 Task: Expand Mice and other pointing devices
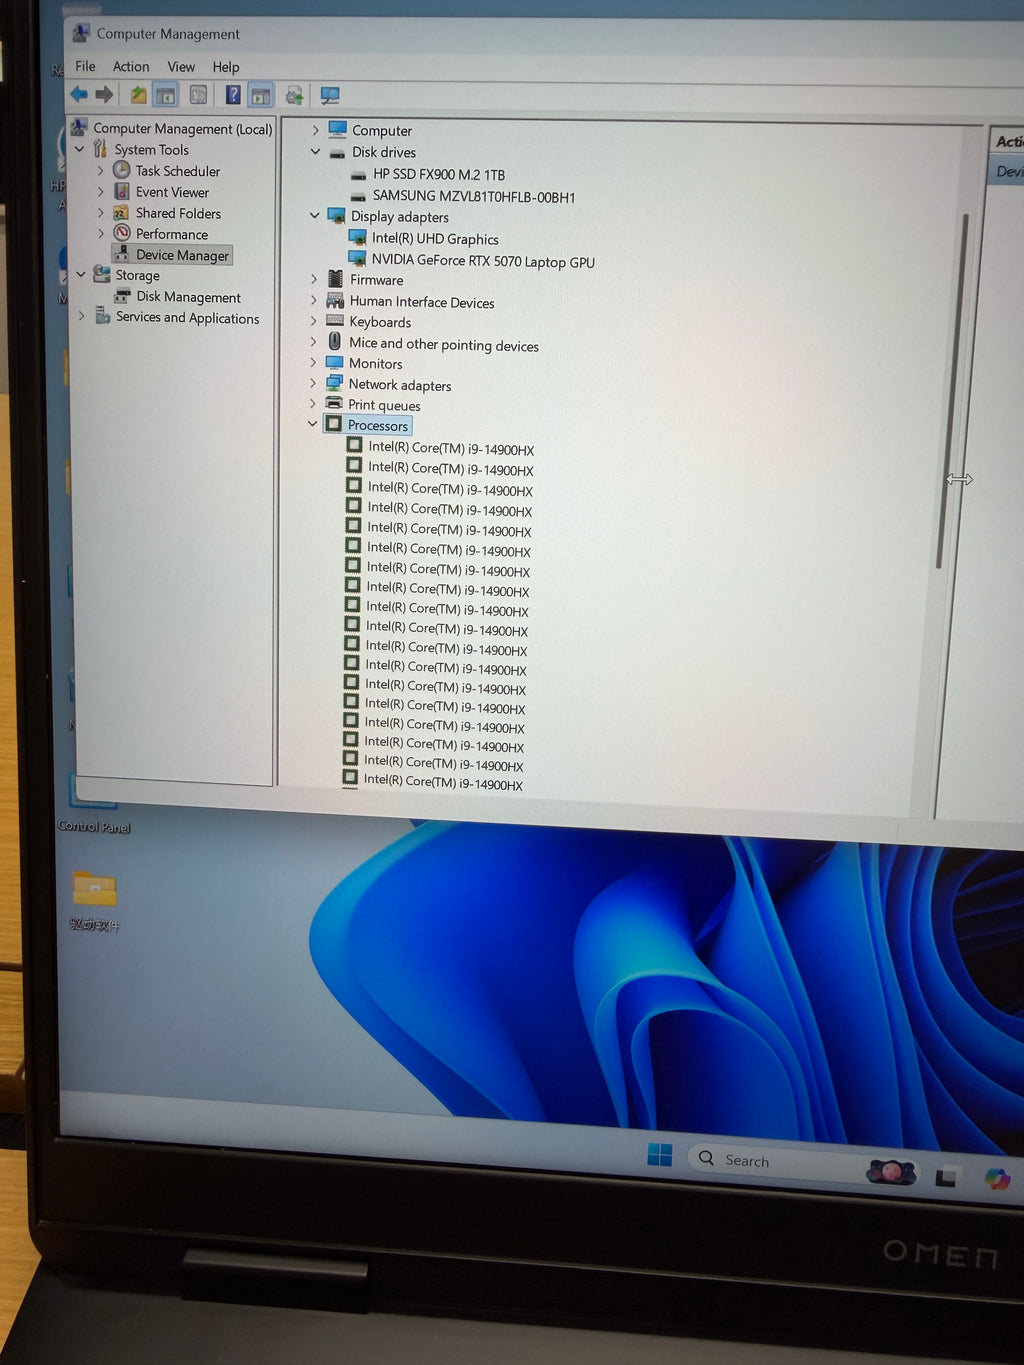click(x=313, y=342)
